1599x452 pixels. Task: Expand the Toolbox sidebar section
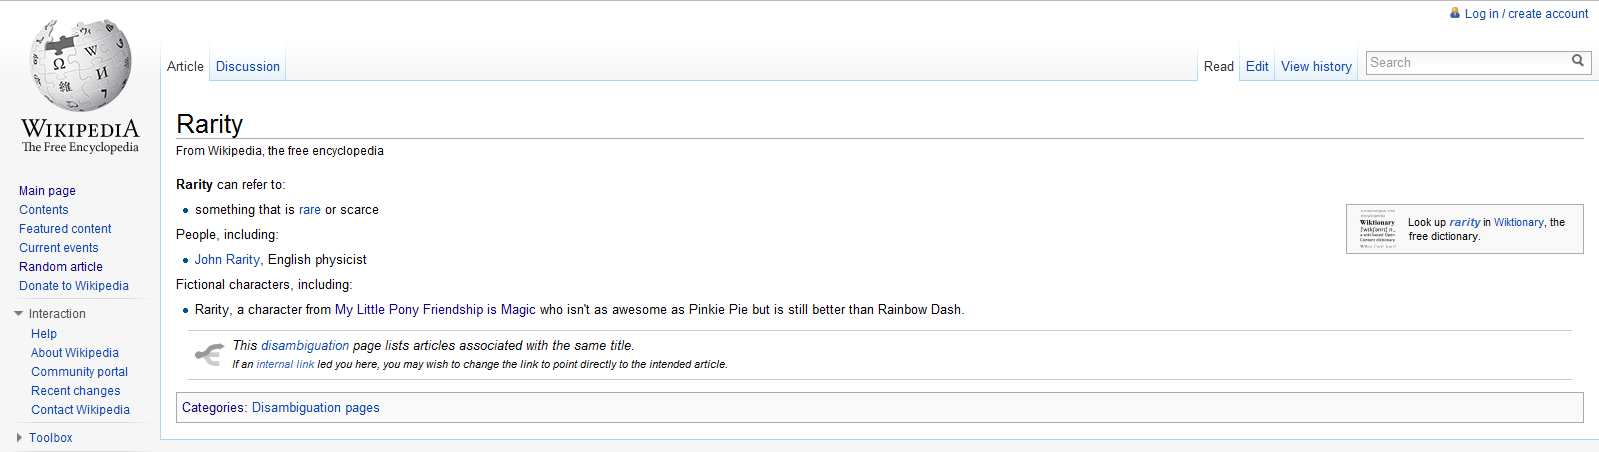(19, 438)
